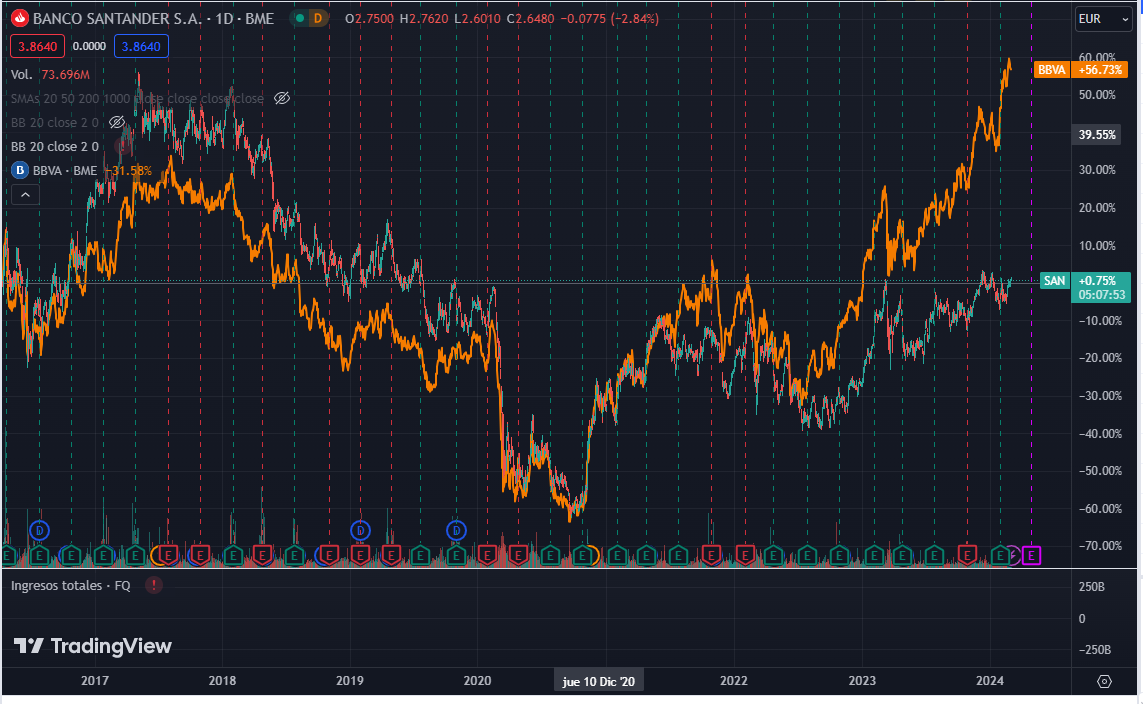
Task: Click the red error icon beside Ingresos totales
Action: [x=153, y=585]
